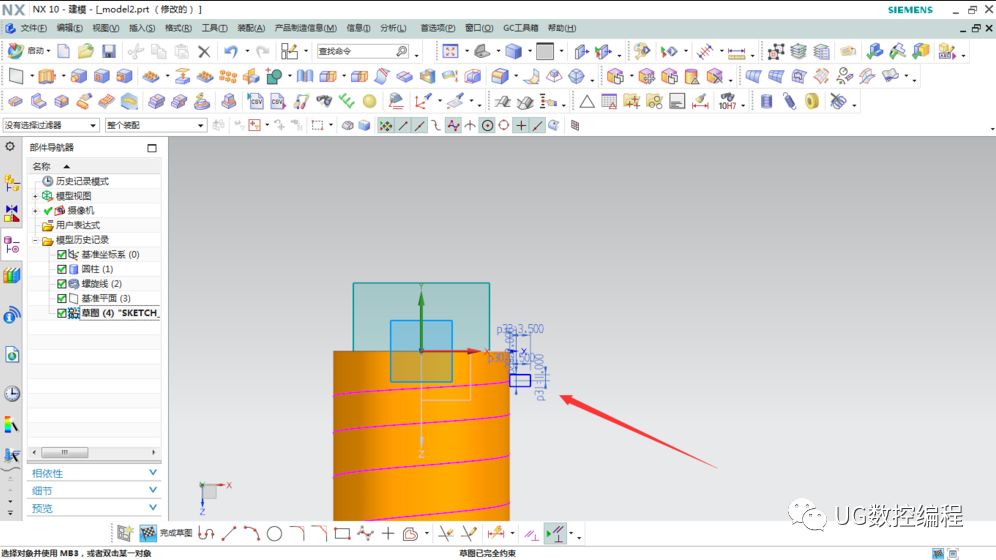The image size is (996, 560).
Task: Select the Circle sketch tool
Action: pos(274,534)
